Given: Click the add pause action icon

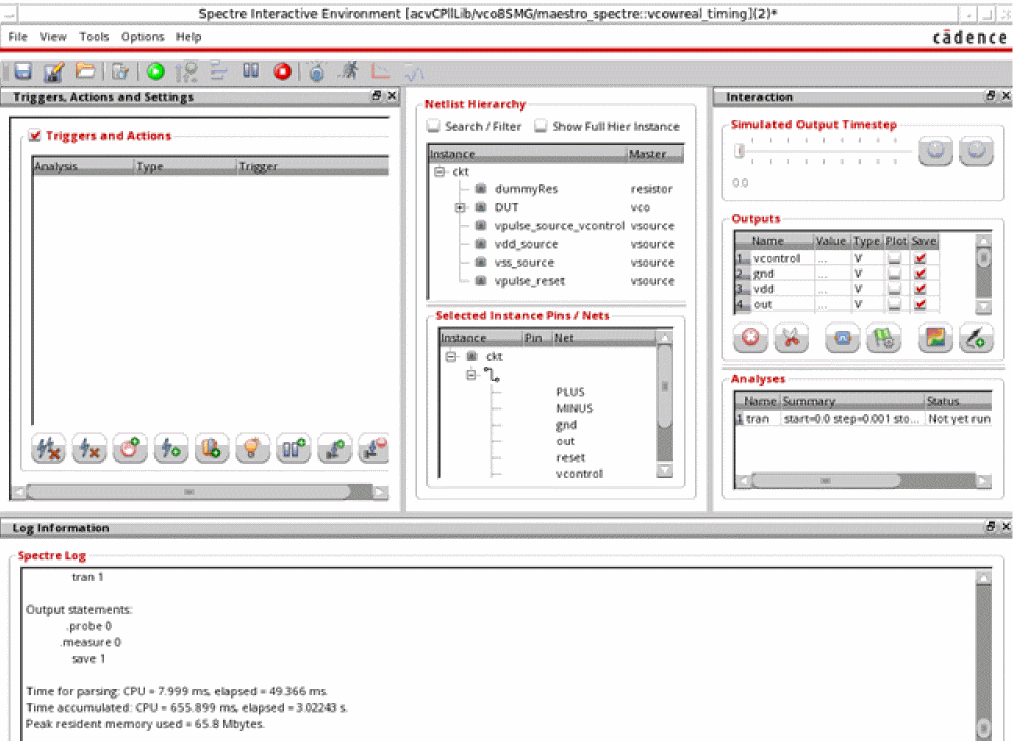Looking at the screenshot, I should [293, 448].
